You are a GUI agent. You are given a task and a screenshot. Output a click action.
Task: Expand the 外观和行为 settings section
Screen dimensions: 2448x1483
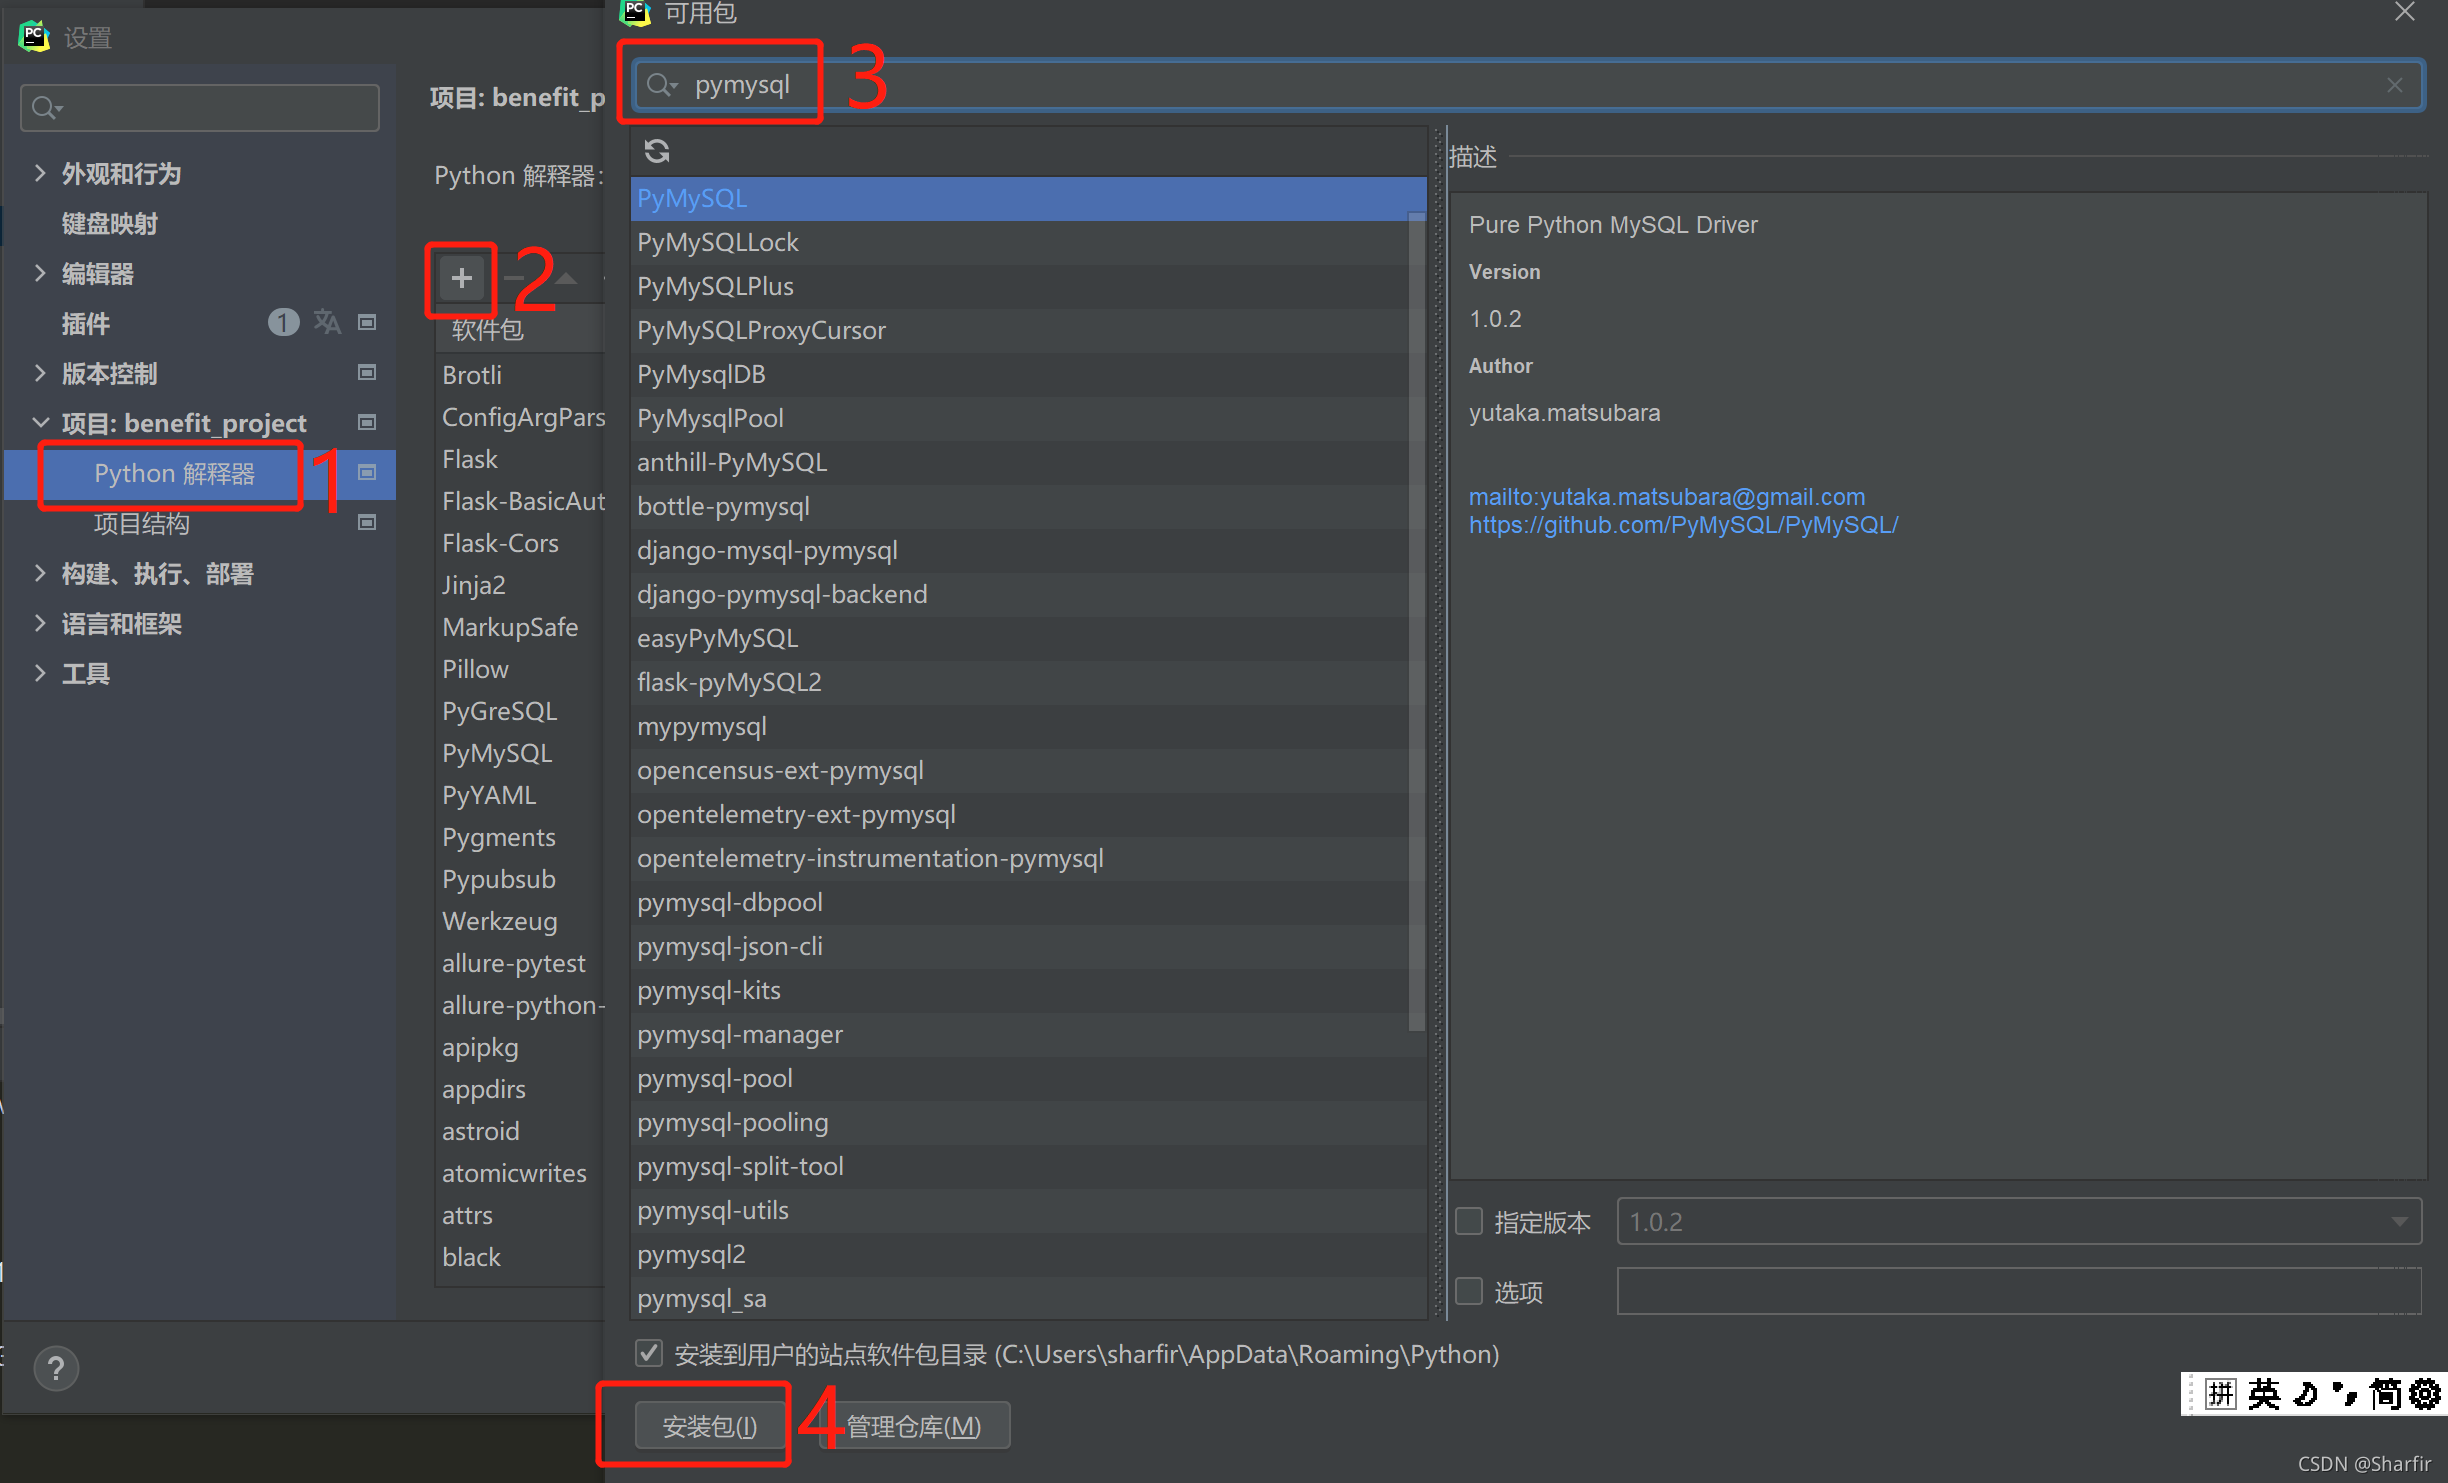(40, 173)
